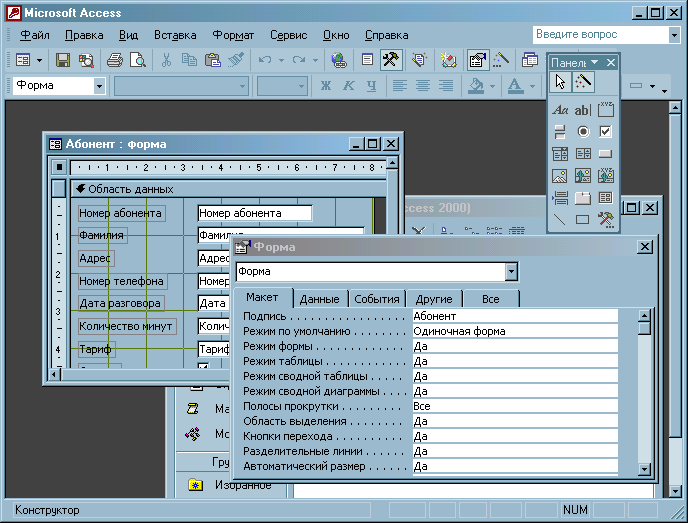Select the Option Button radio tool

click(x=583, y=132)
